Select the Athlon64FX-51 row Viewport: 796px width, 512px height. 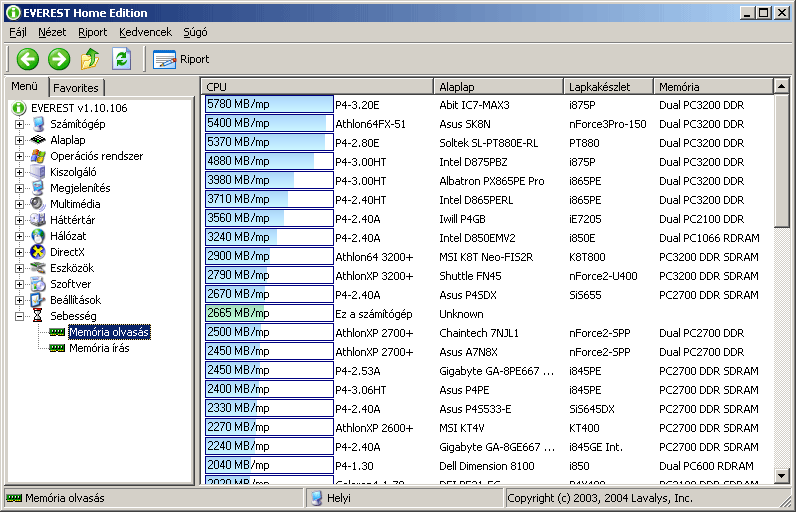pos(488,124)
